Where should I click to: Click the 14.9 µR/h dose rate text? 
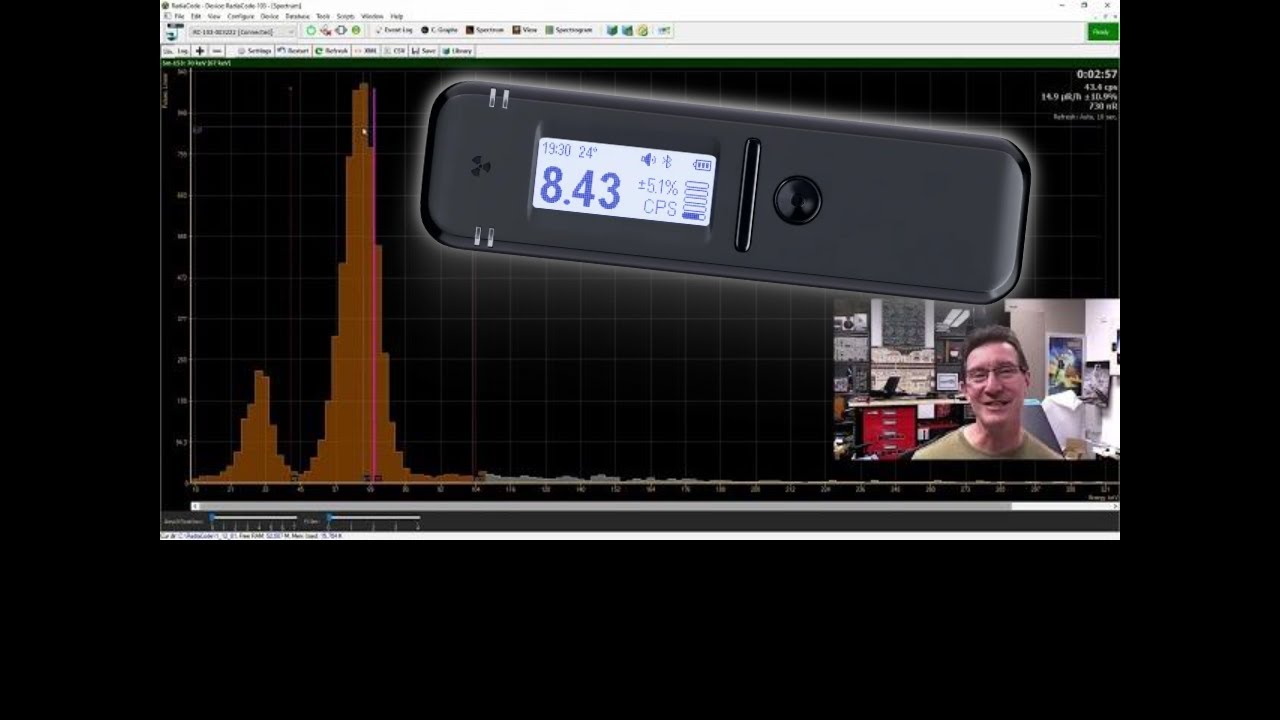click(1079, 97)
